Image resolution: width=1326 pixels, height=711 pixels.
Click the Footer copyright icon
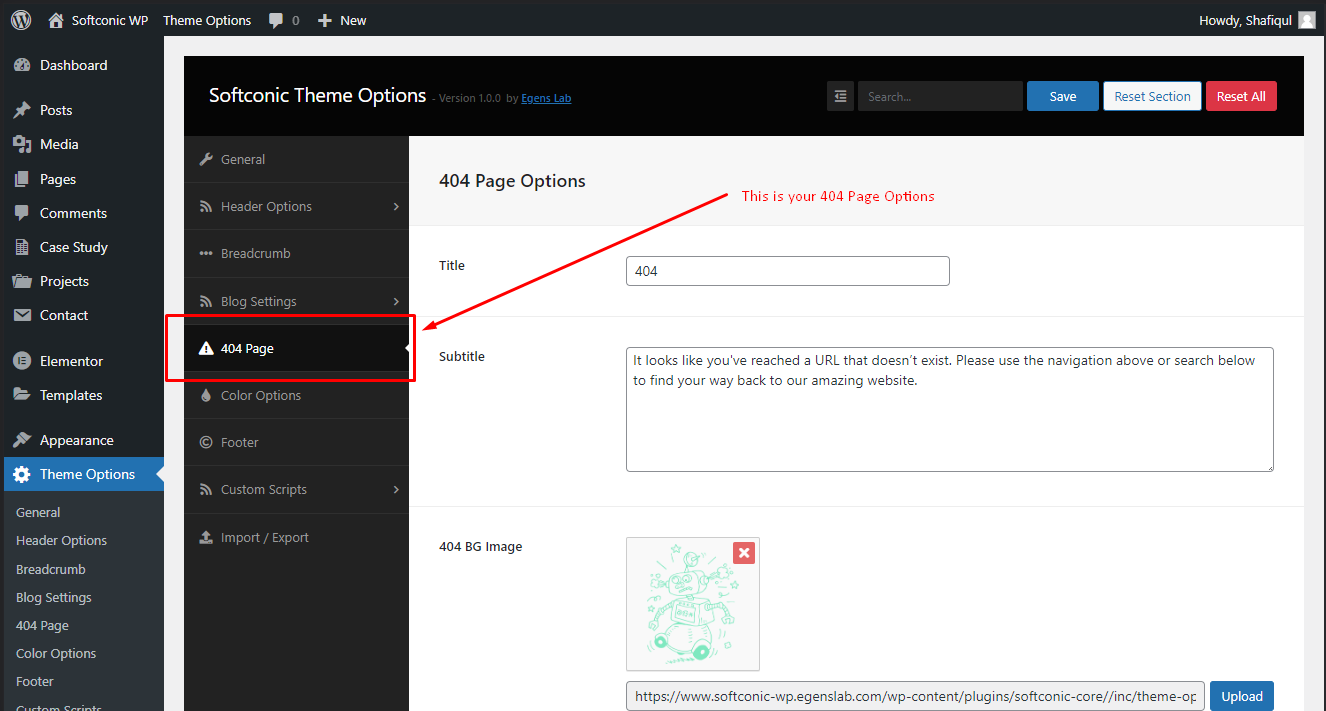click(206, 442)
